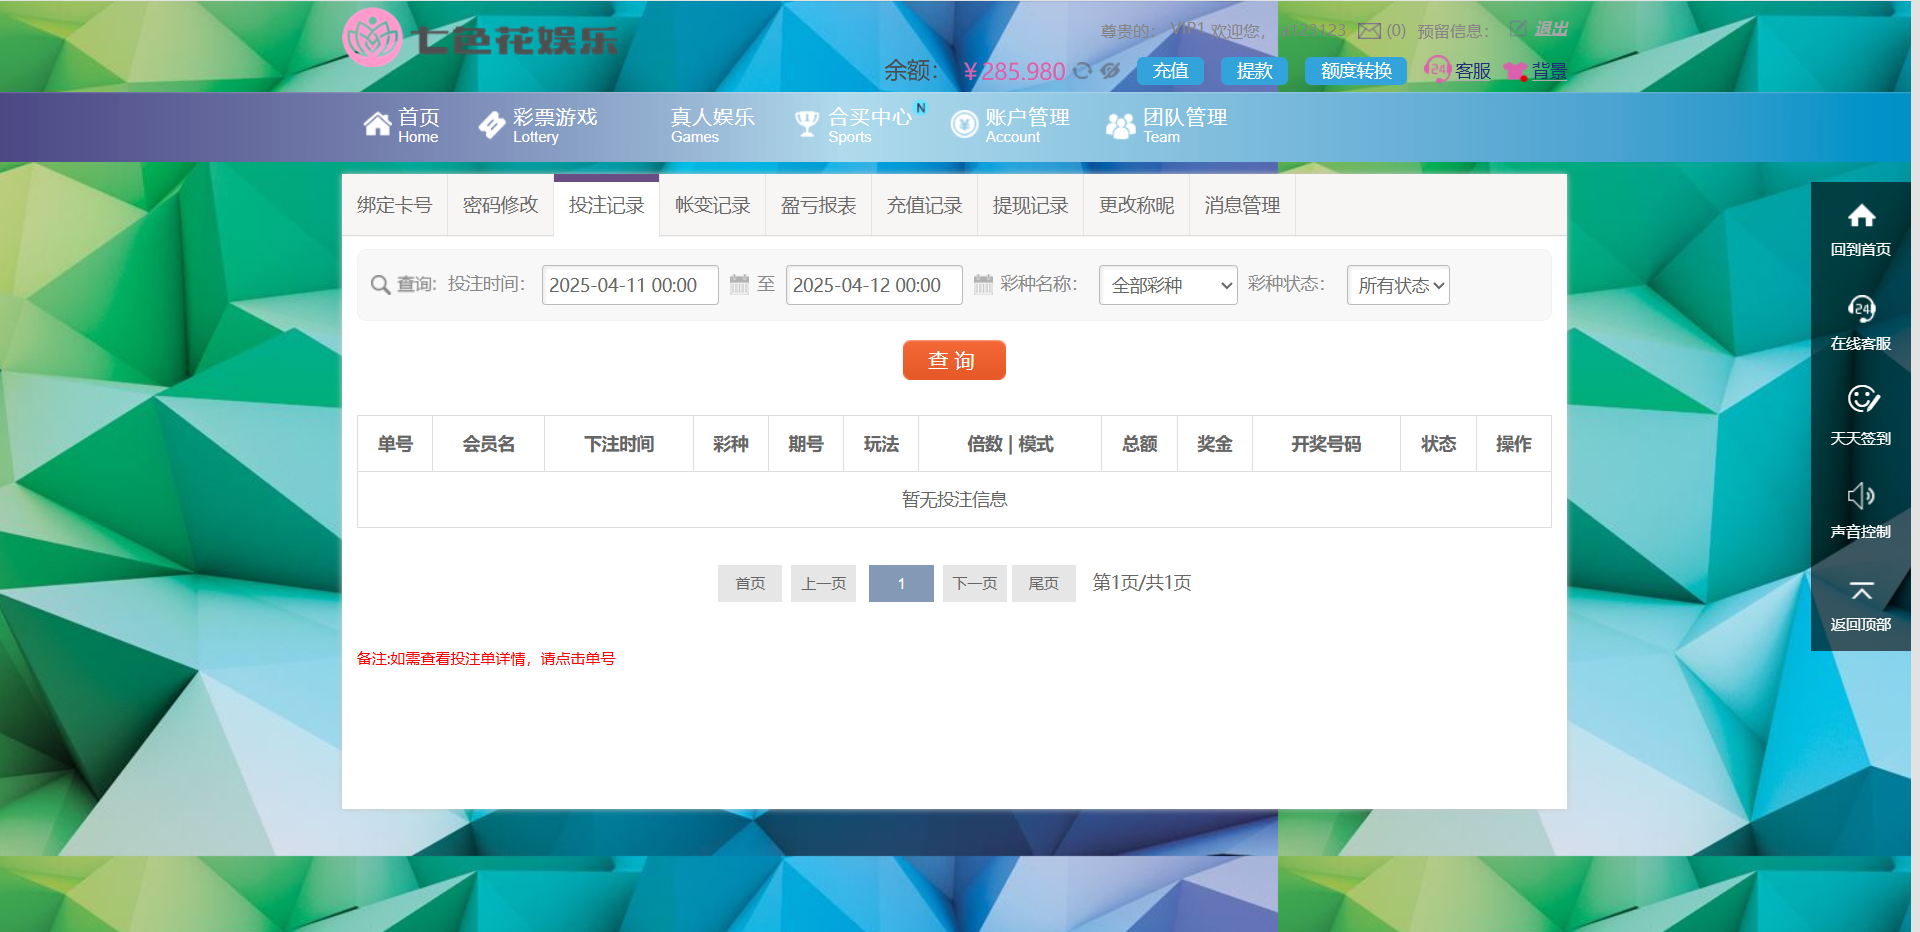Toggle balance visibility with the eye icon
This screenshot has width=1920, height=932.
click(1110, 71)
